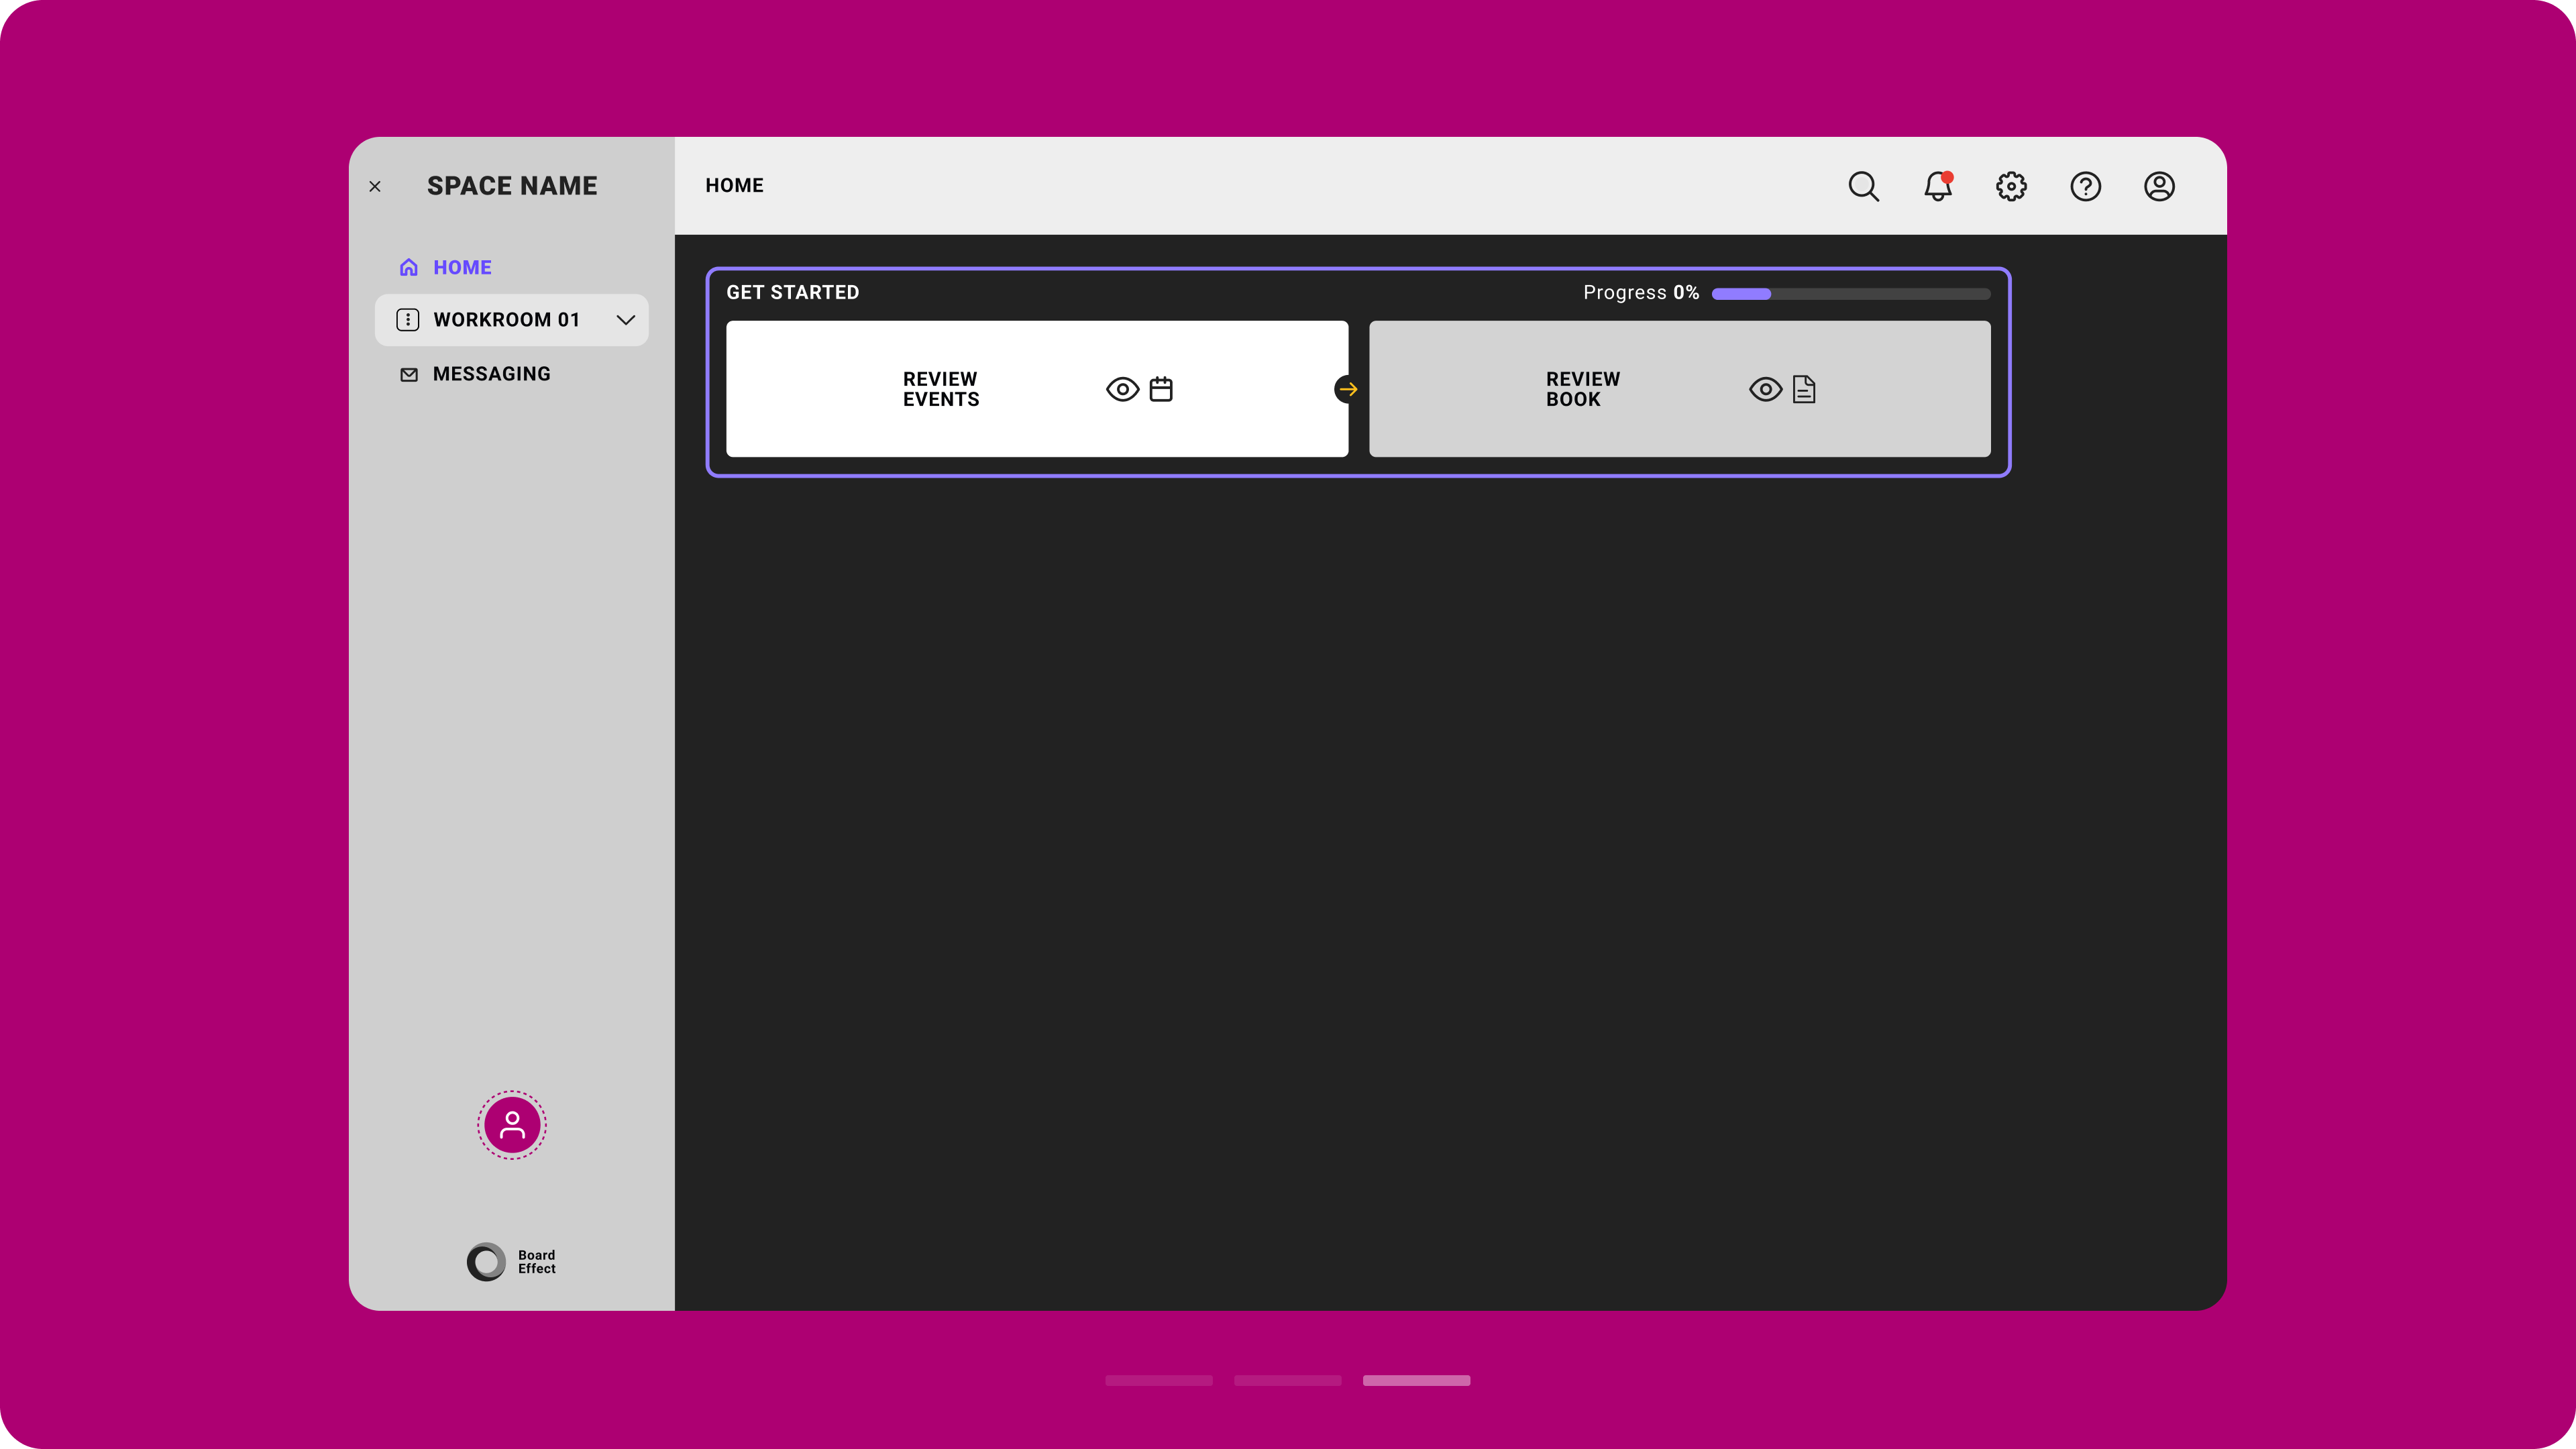This screenshot has width=2576, height=1449.
Task: Check the notifications bell icon
Action: coord(1937,186)
